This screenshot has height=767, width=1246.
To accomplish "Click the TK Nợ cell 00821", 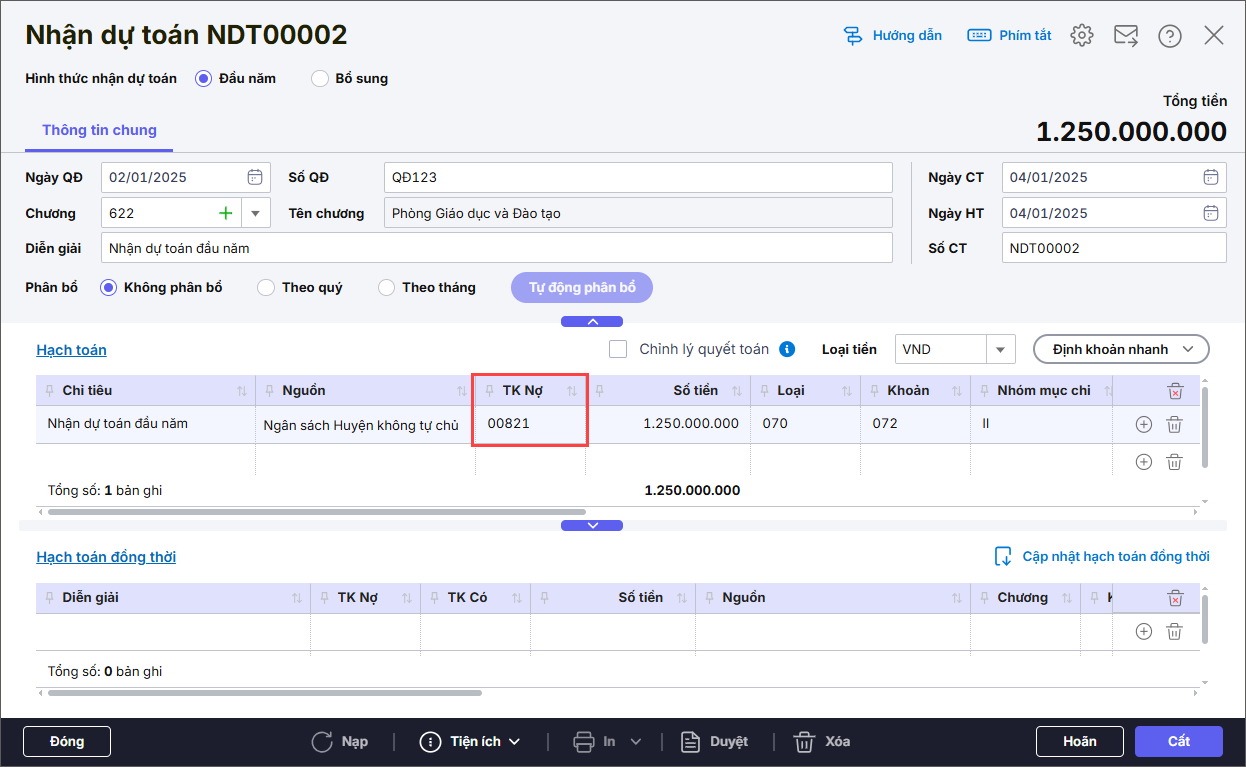I will pyautogui.click(x=529, y=424).
